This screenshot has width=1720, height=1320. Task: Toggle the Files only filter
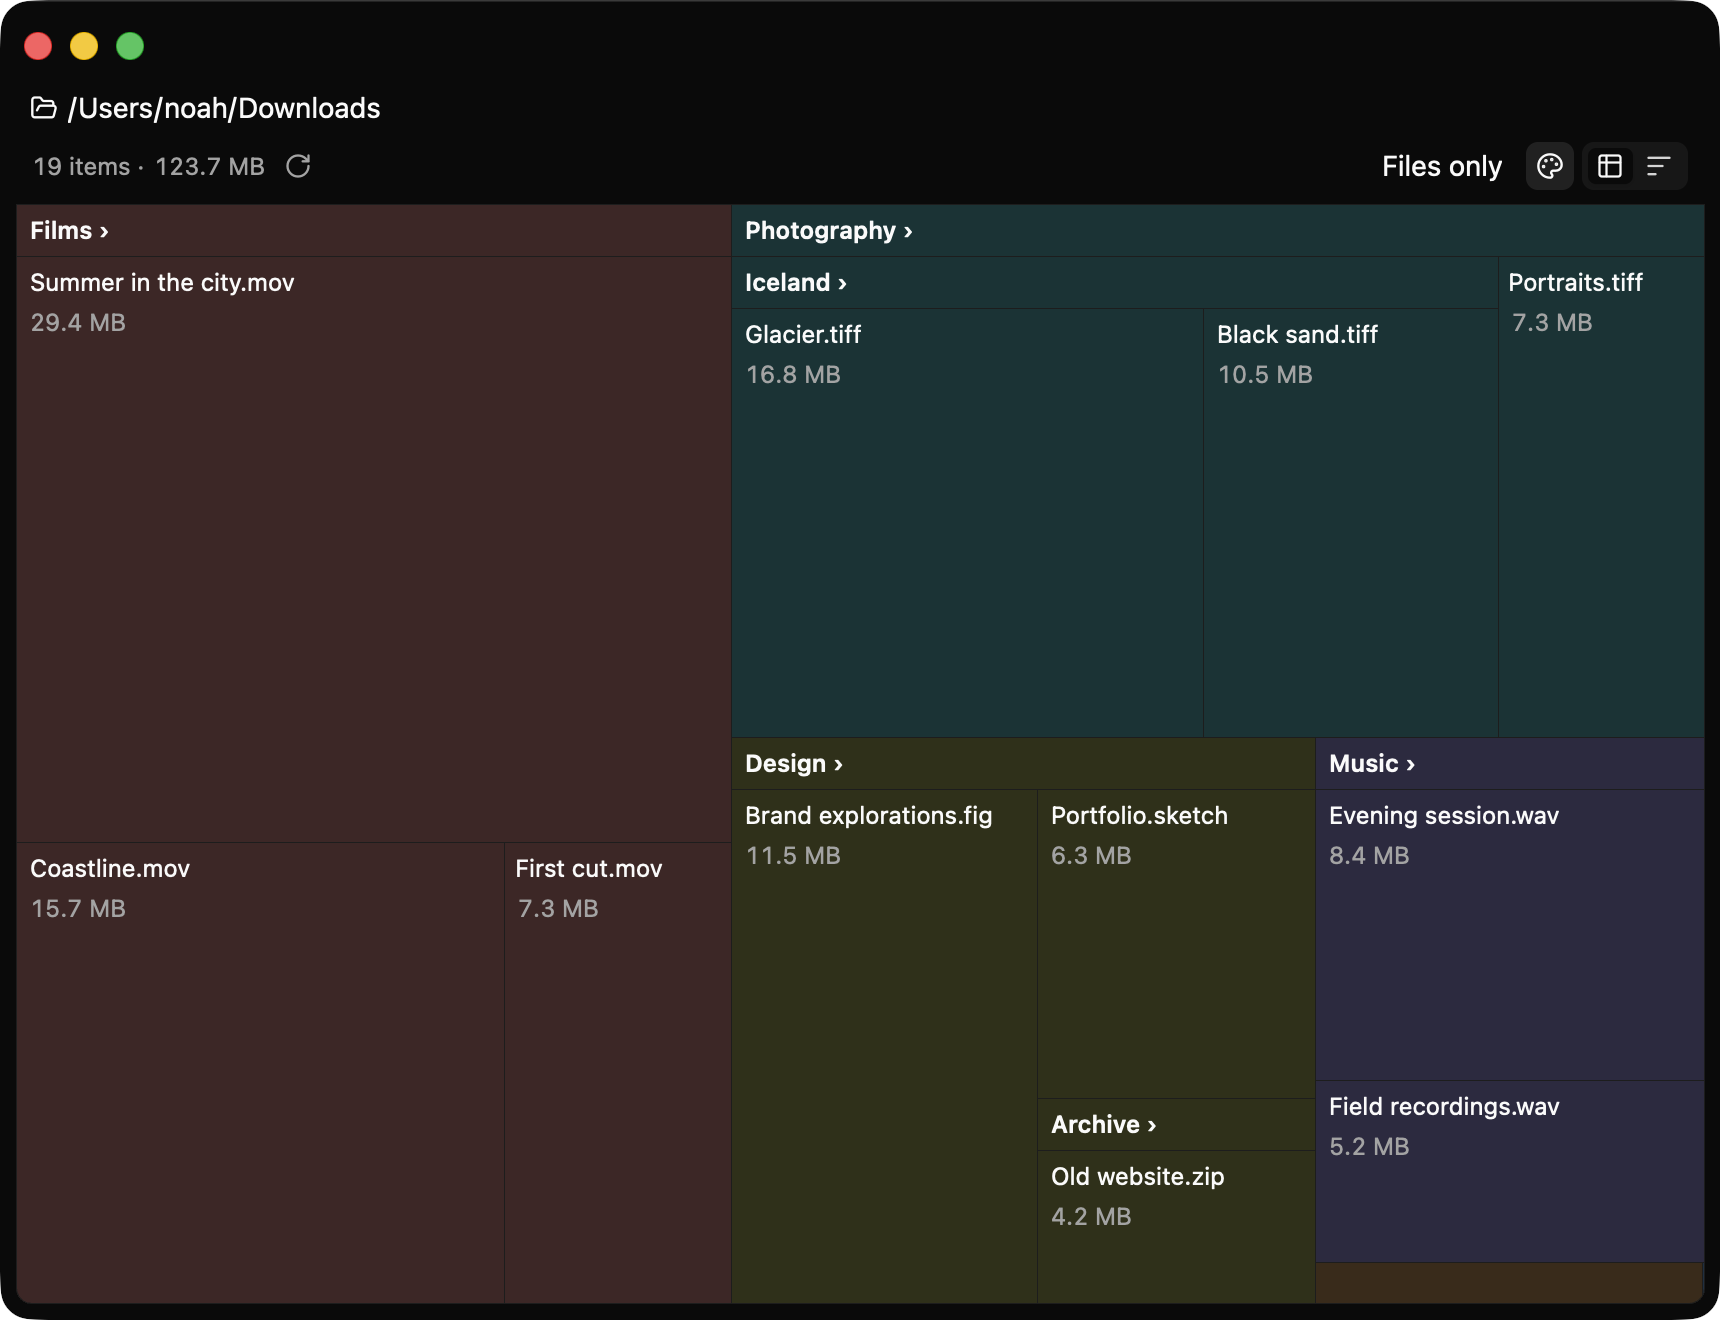pos(1441,166)
